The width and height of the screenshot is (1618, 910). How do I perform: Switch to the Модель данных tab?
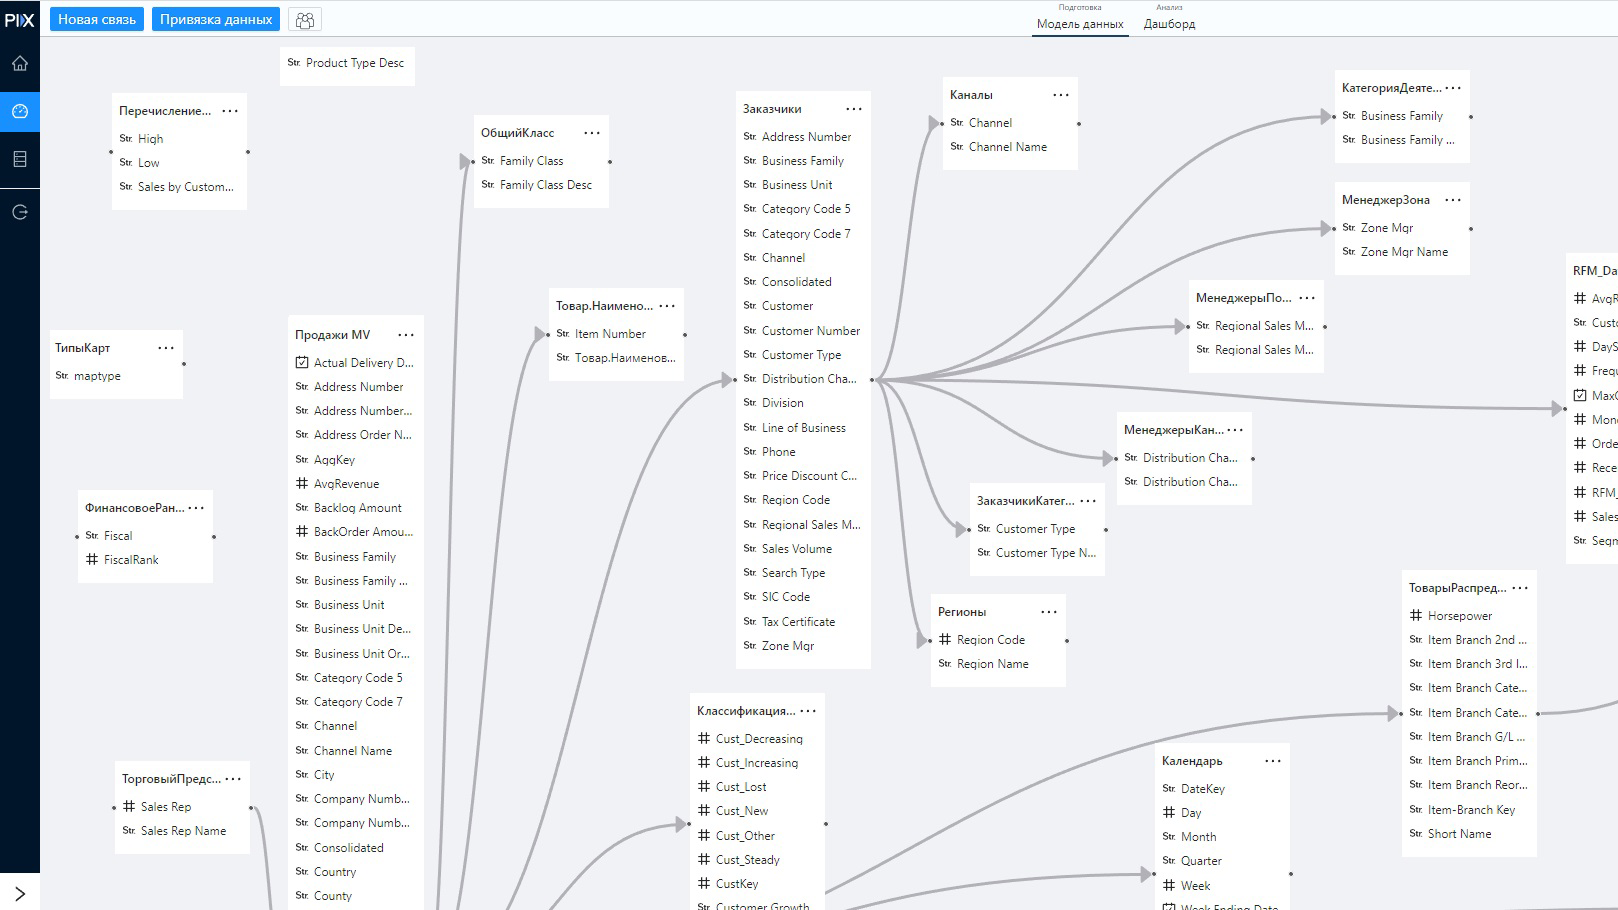pos(1080,23)
